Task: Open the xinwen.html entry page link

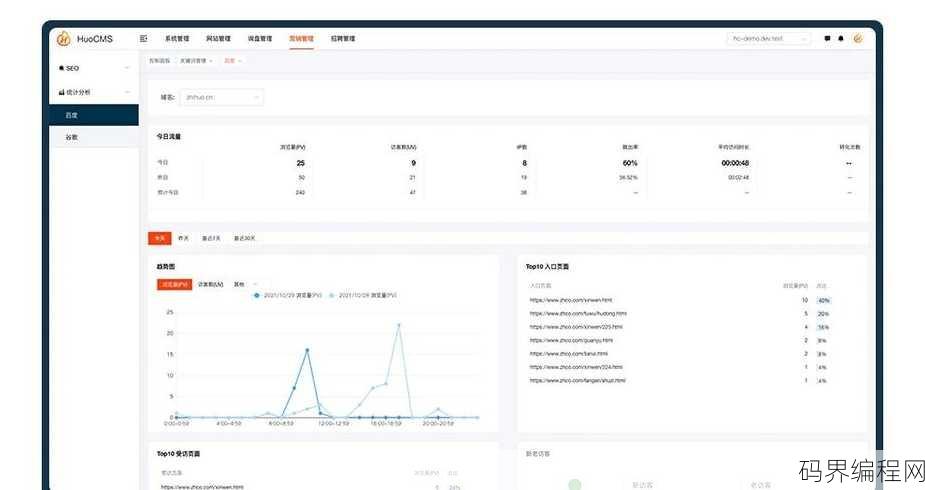Action: [571, 300]
